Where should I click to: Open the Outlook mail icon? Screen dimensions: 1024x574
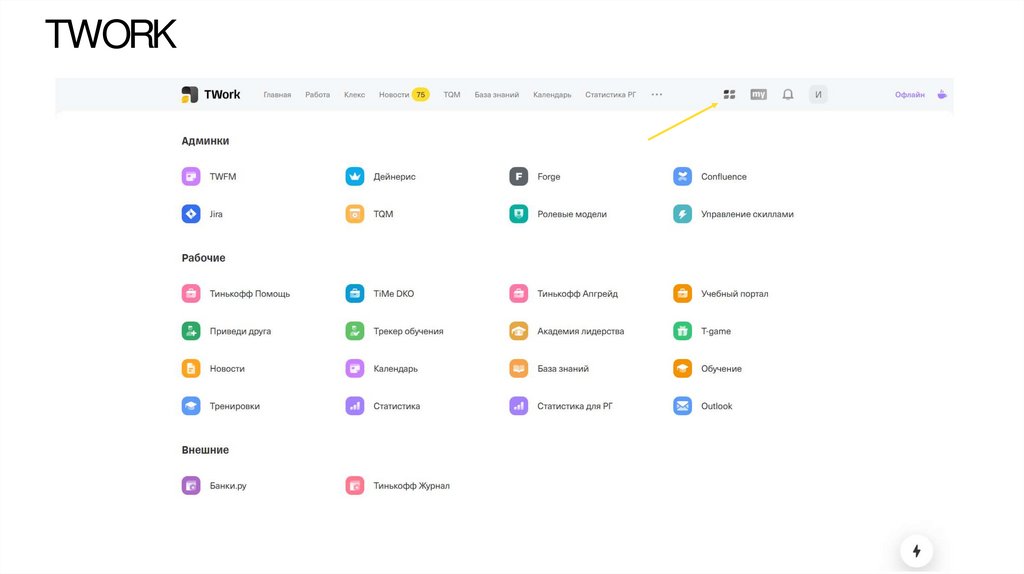[x=682, y=406]
